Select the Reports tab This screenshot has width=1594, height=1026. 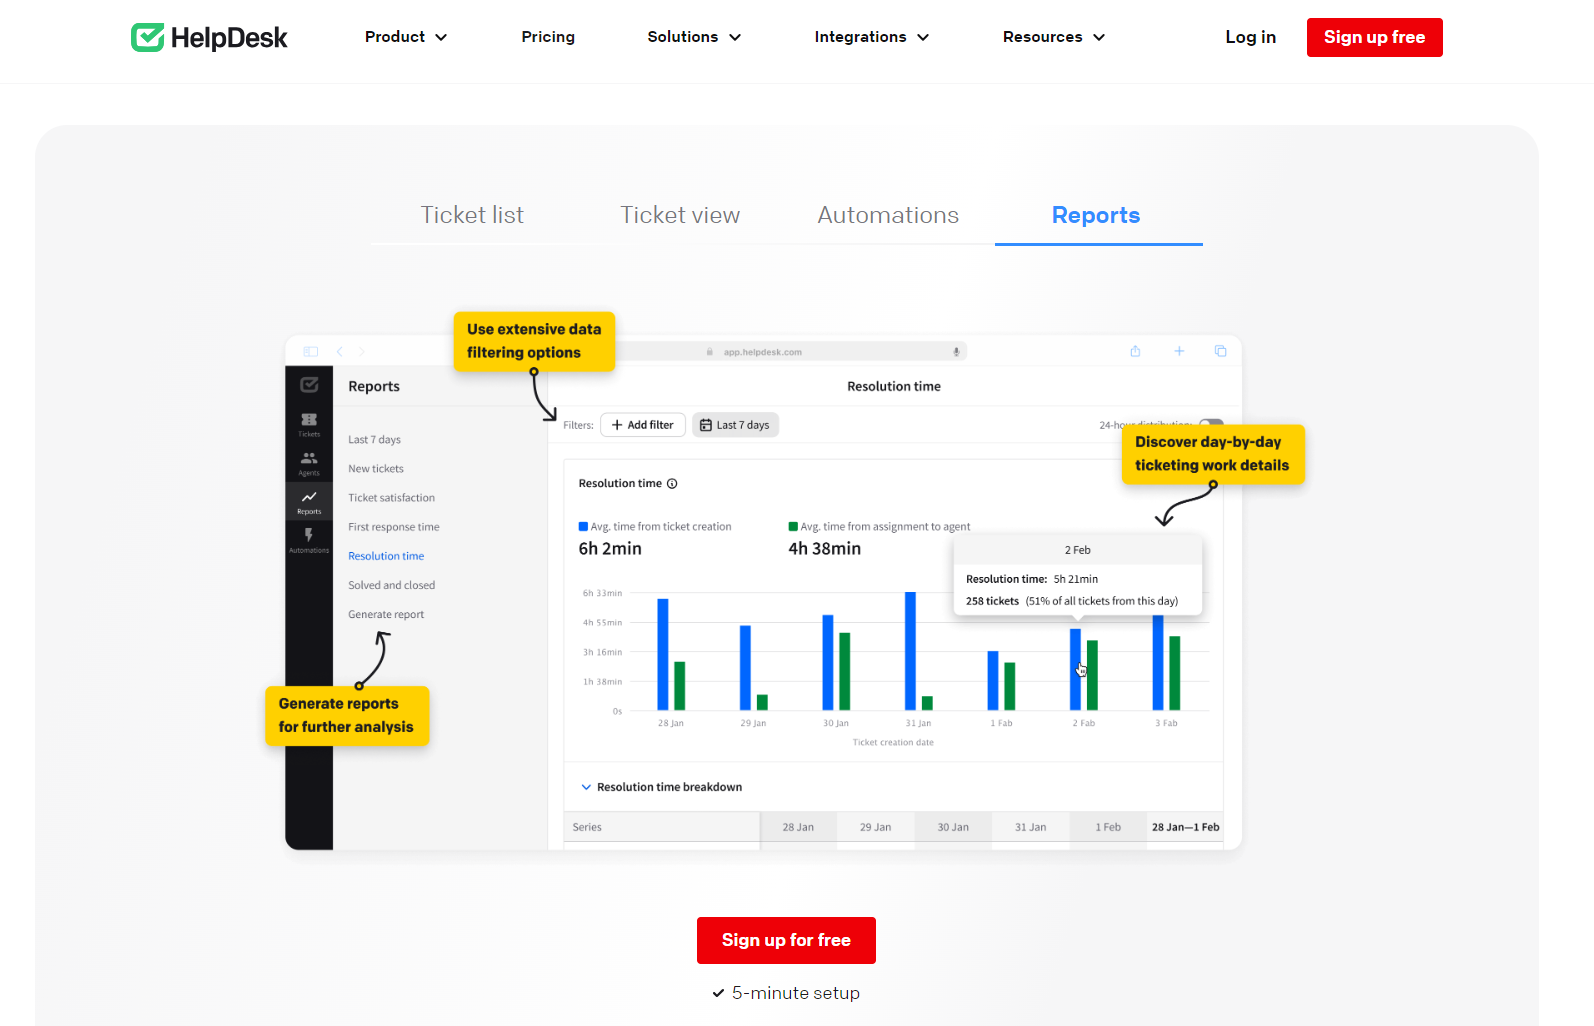click(x=1096, y=215)
